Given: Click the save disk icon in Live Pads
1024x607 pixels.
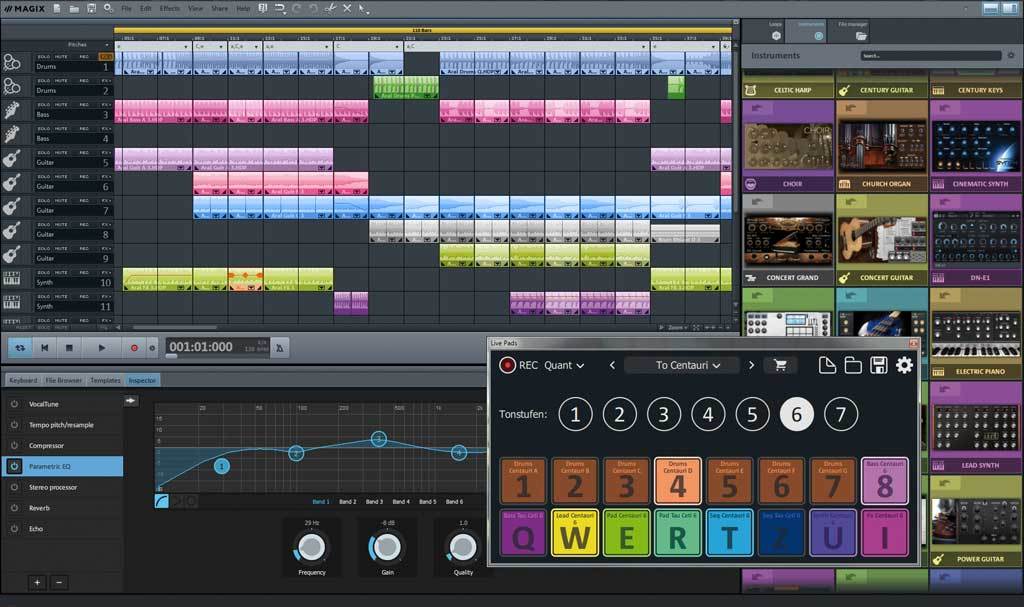Looking at the screenshot, I should coord(879,365).
